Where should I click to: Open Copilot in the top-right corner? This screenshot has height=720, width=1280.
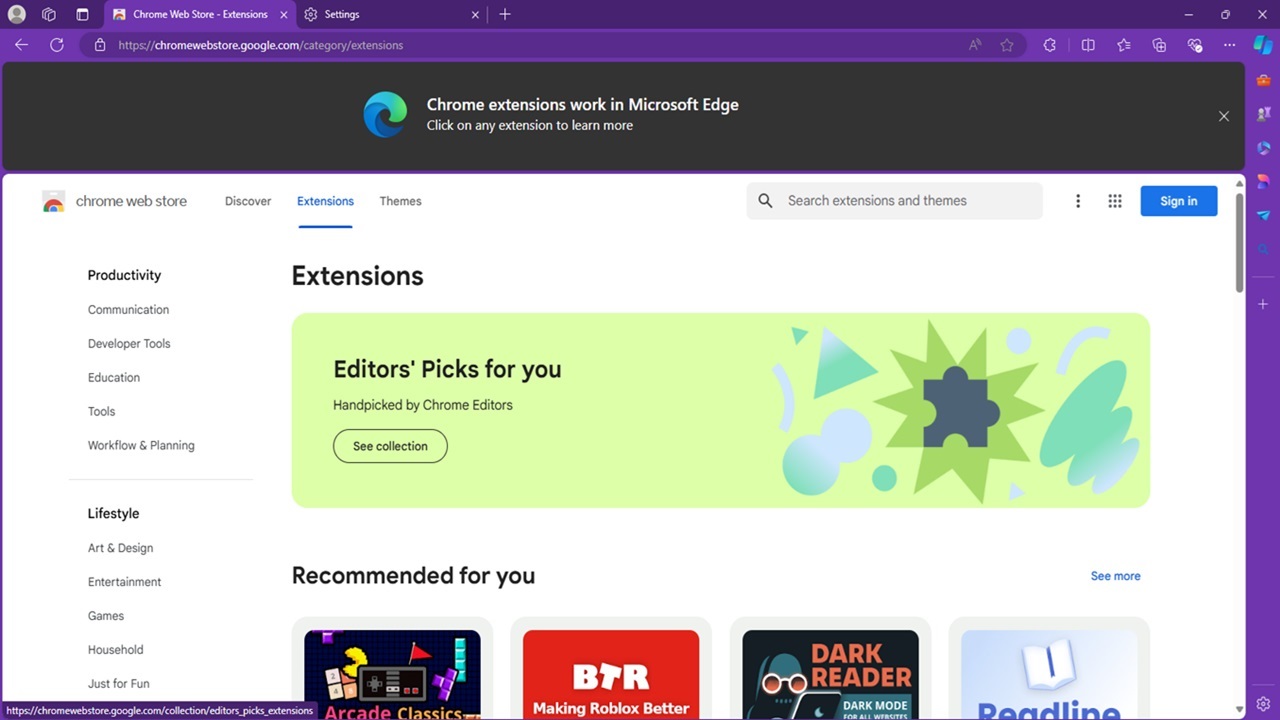1262,45
